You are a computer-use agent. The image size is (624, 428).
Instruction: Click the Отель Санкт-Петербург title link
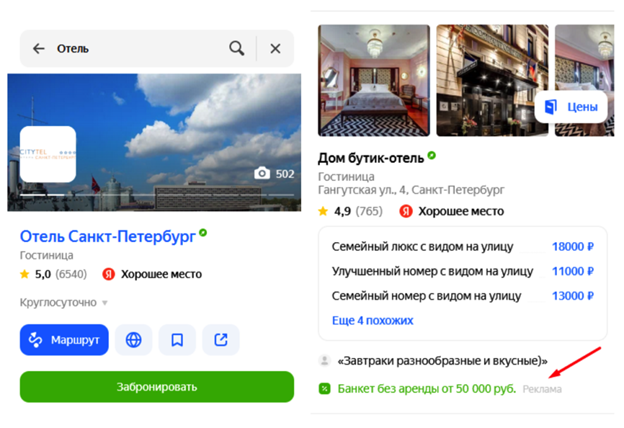107,235
